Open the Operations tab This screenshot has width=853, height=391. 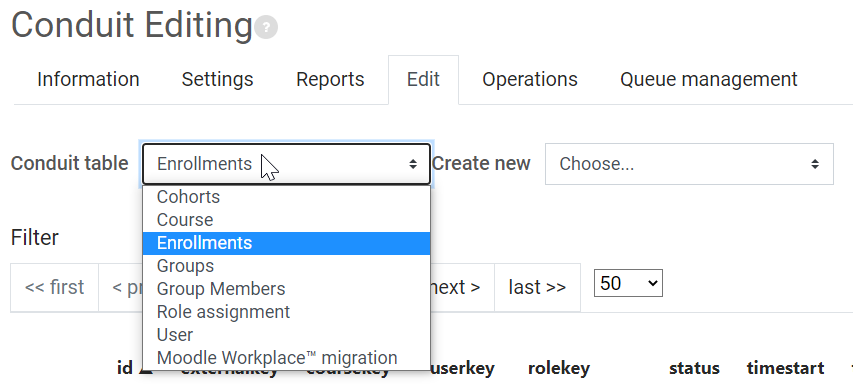click(530, 79)
